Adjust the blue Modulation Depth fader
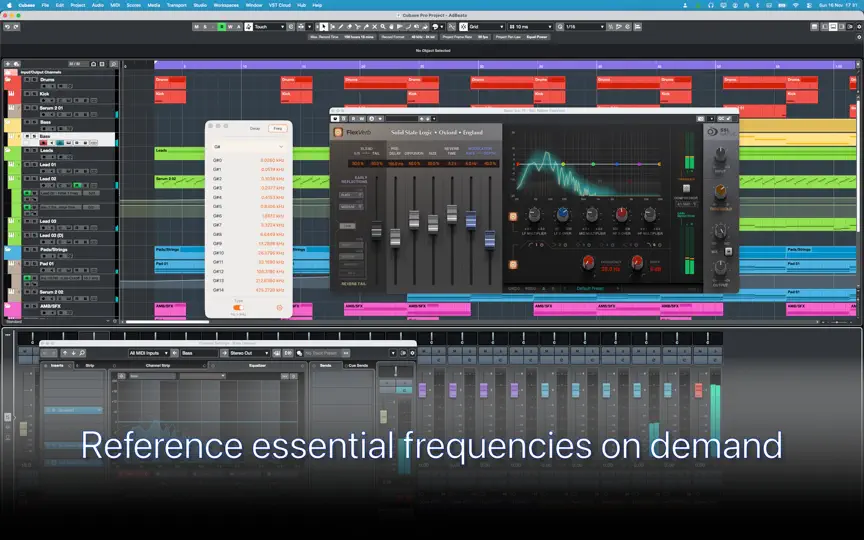The image size is (864, 540). 489,240
